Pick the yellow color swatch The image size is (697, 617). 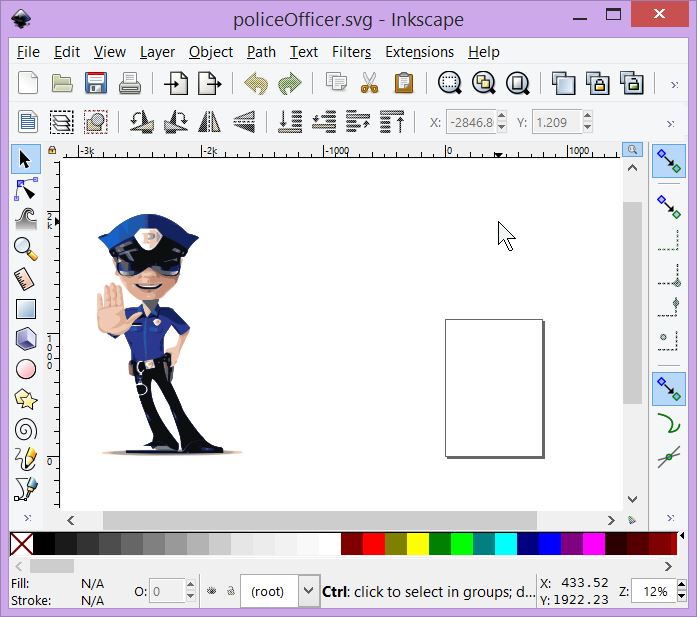[418, 544]
